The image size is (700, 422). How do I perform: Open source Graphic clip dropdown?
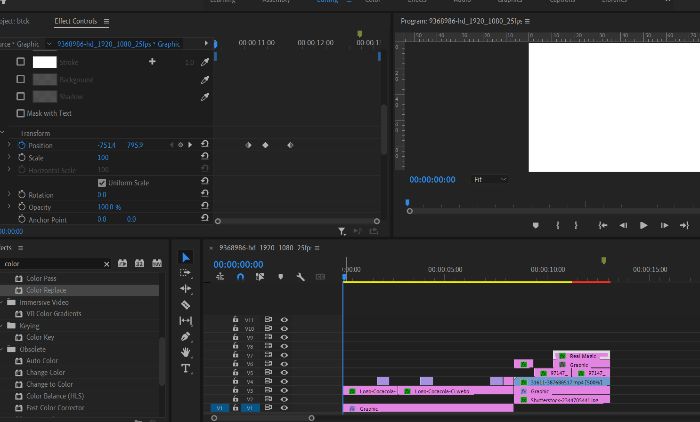pyautogui.click(x=49, y=44)
